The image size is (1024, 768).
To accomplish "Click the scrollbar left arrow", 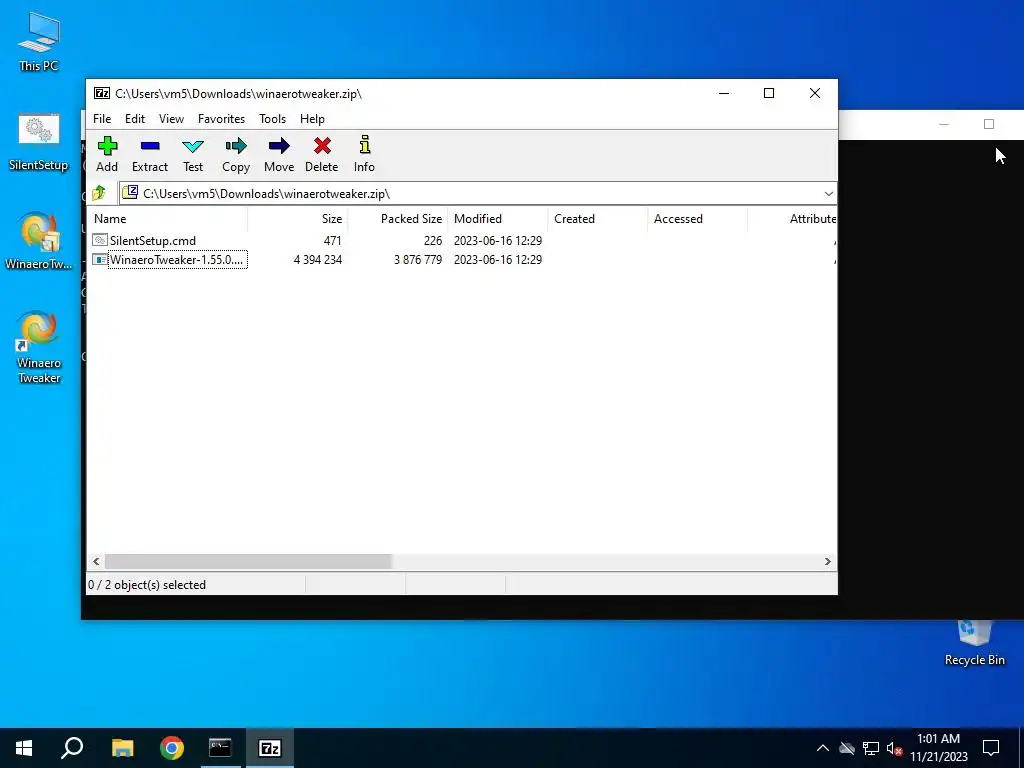I will click(97, 562).
